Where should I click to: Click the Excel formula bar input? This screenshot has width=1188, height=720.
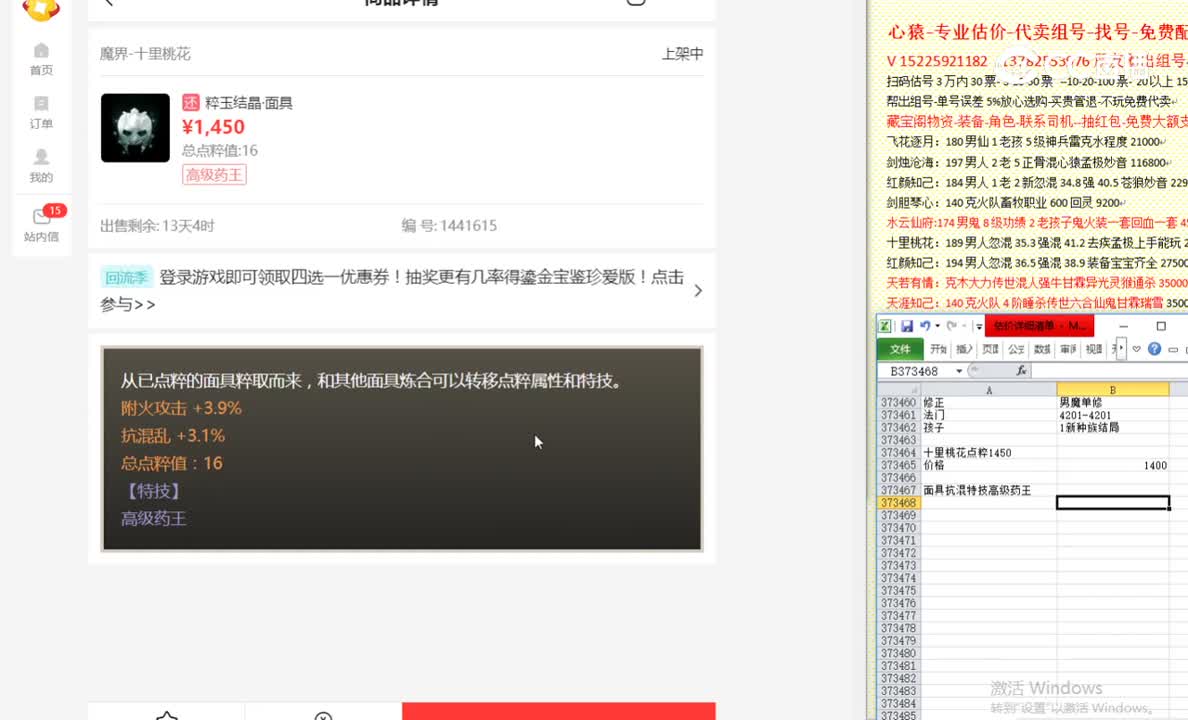click(x=1109, y=371)
